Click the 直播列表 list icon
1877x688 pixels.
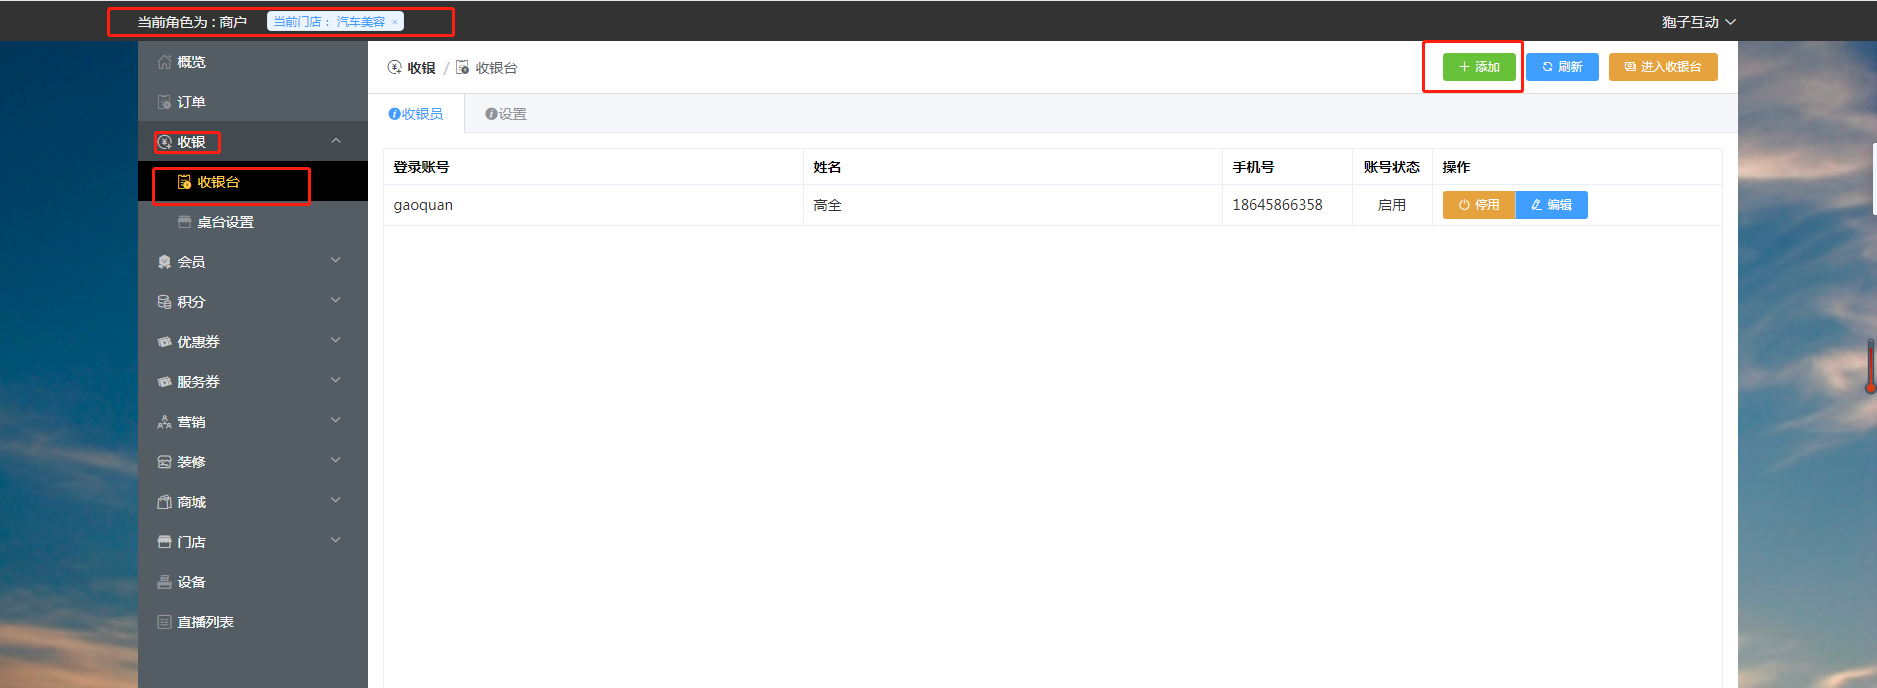click(x=164, y=622)
